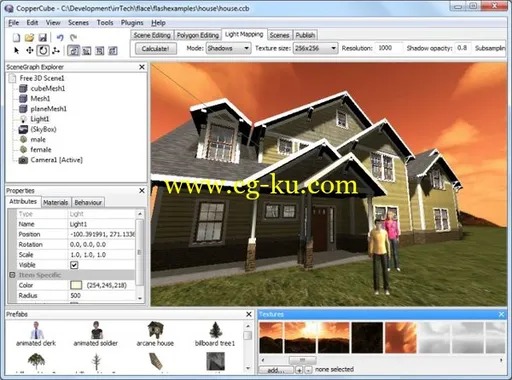Select cubeMesh1 in the SceneGraph Explorer
Image resolution: width=512 pixels, height=380 pixels.
coord(48,88)
